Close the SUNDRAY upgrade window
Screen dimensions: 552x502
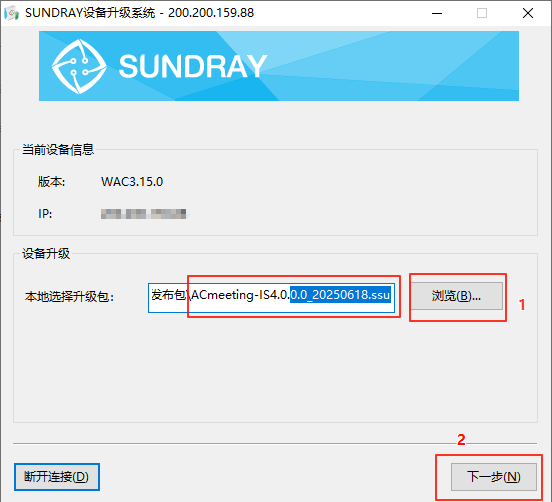528,13
